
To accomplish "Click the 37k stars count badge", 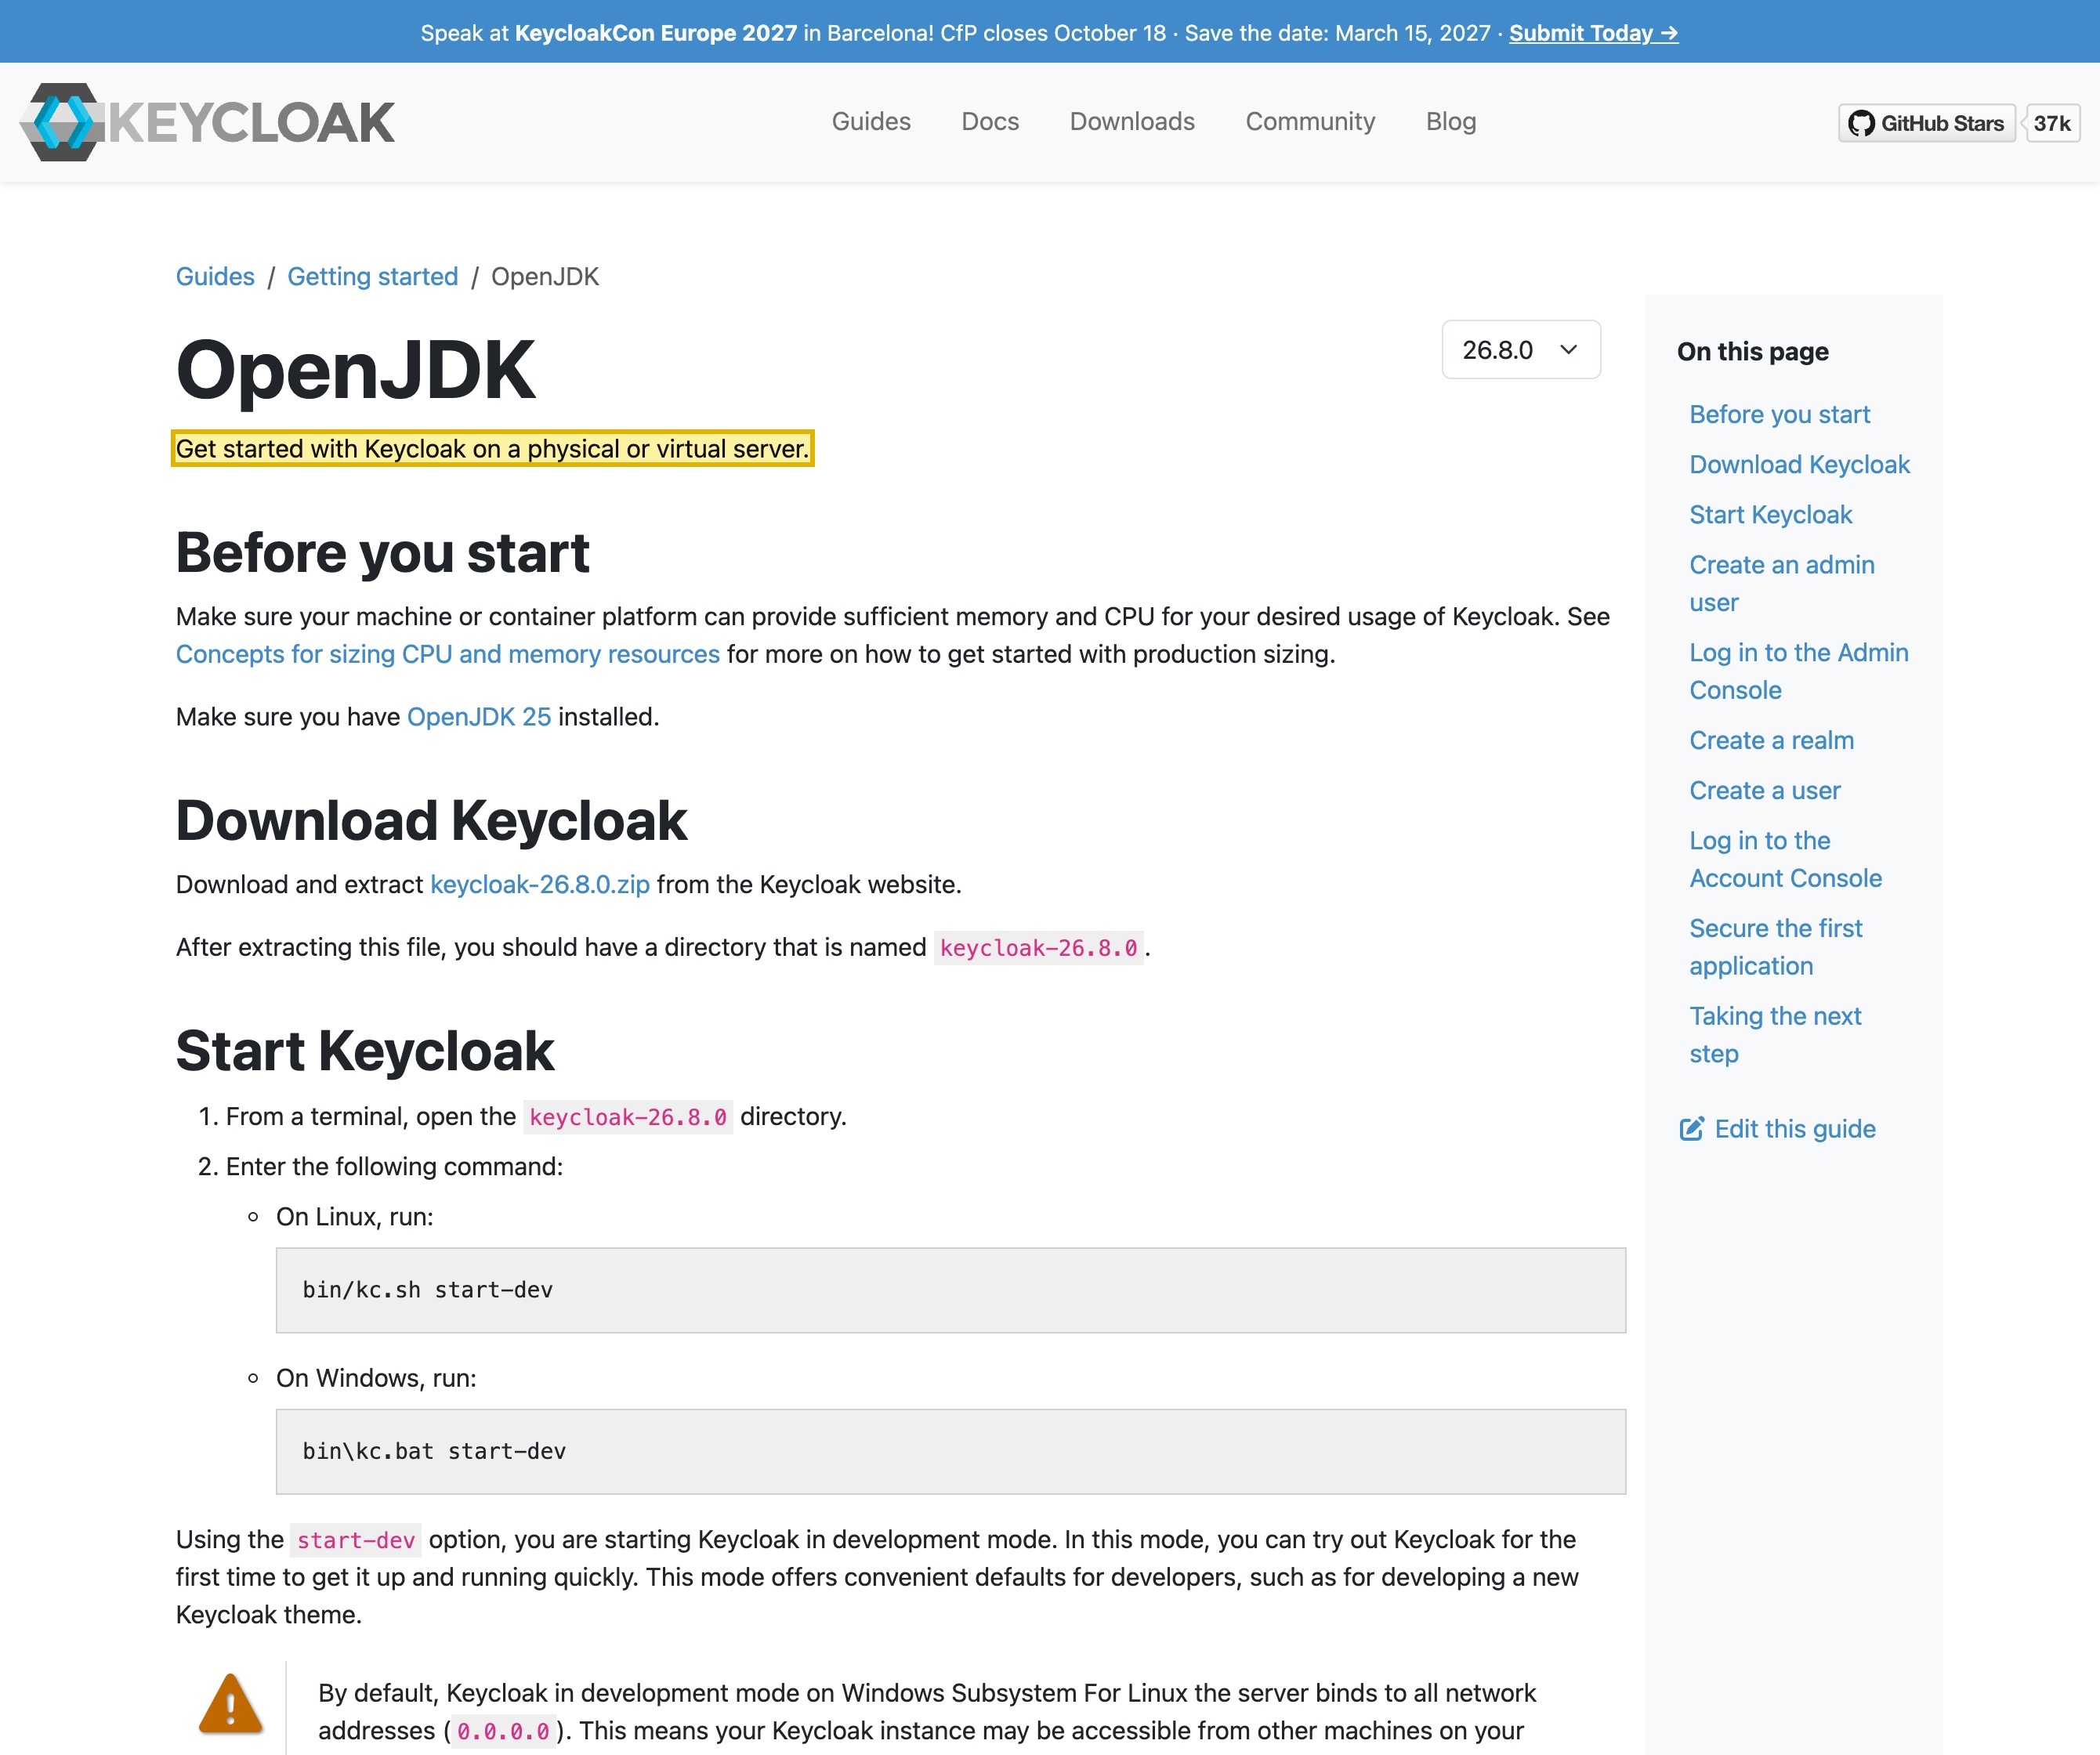I will 2052,123.
